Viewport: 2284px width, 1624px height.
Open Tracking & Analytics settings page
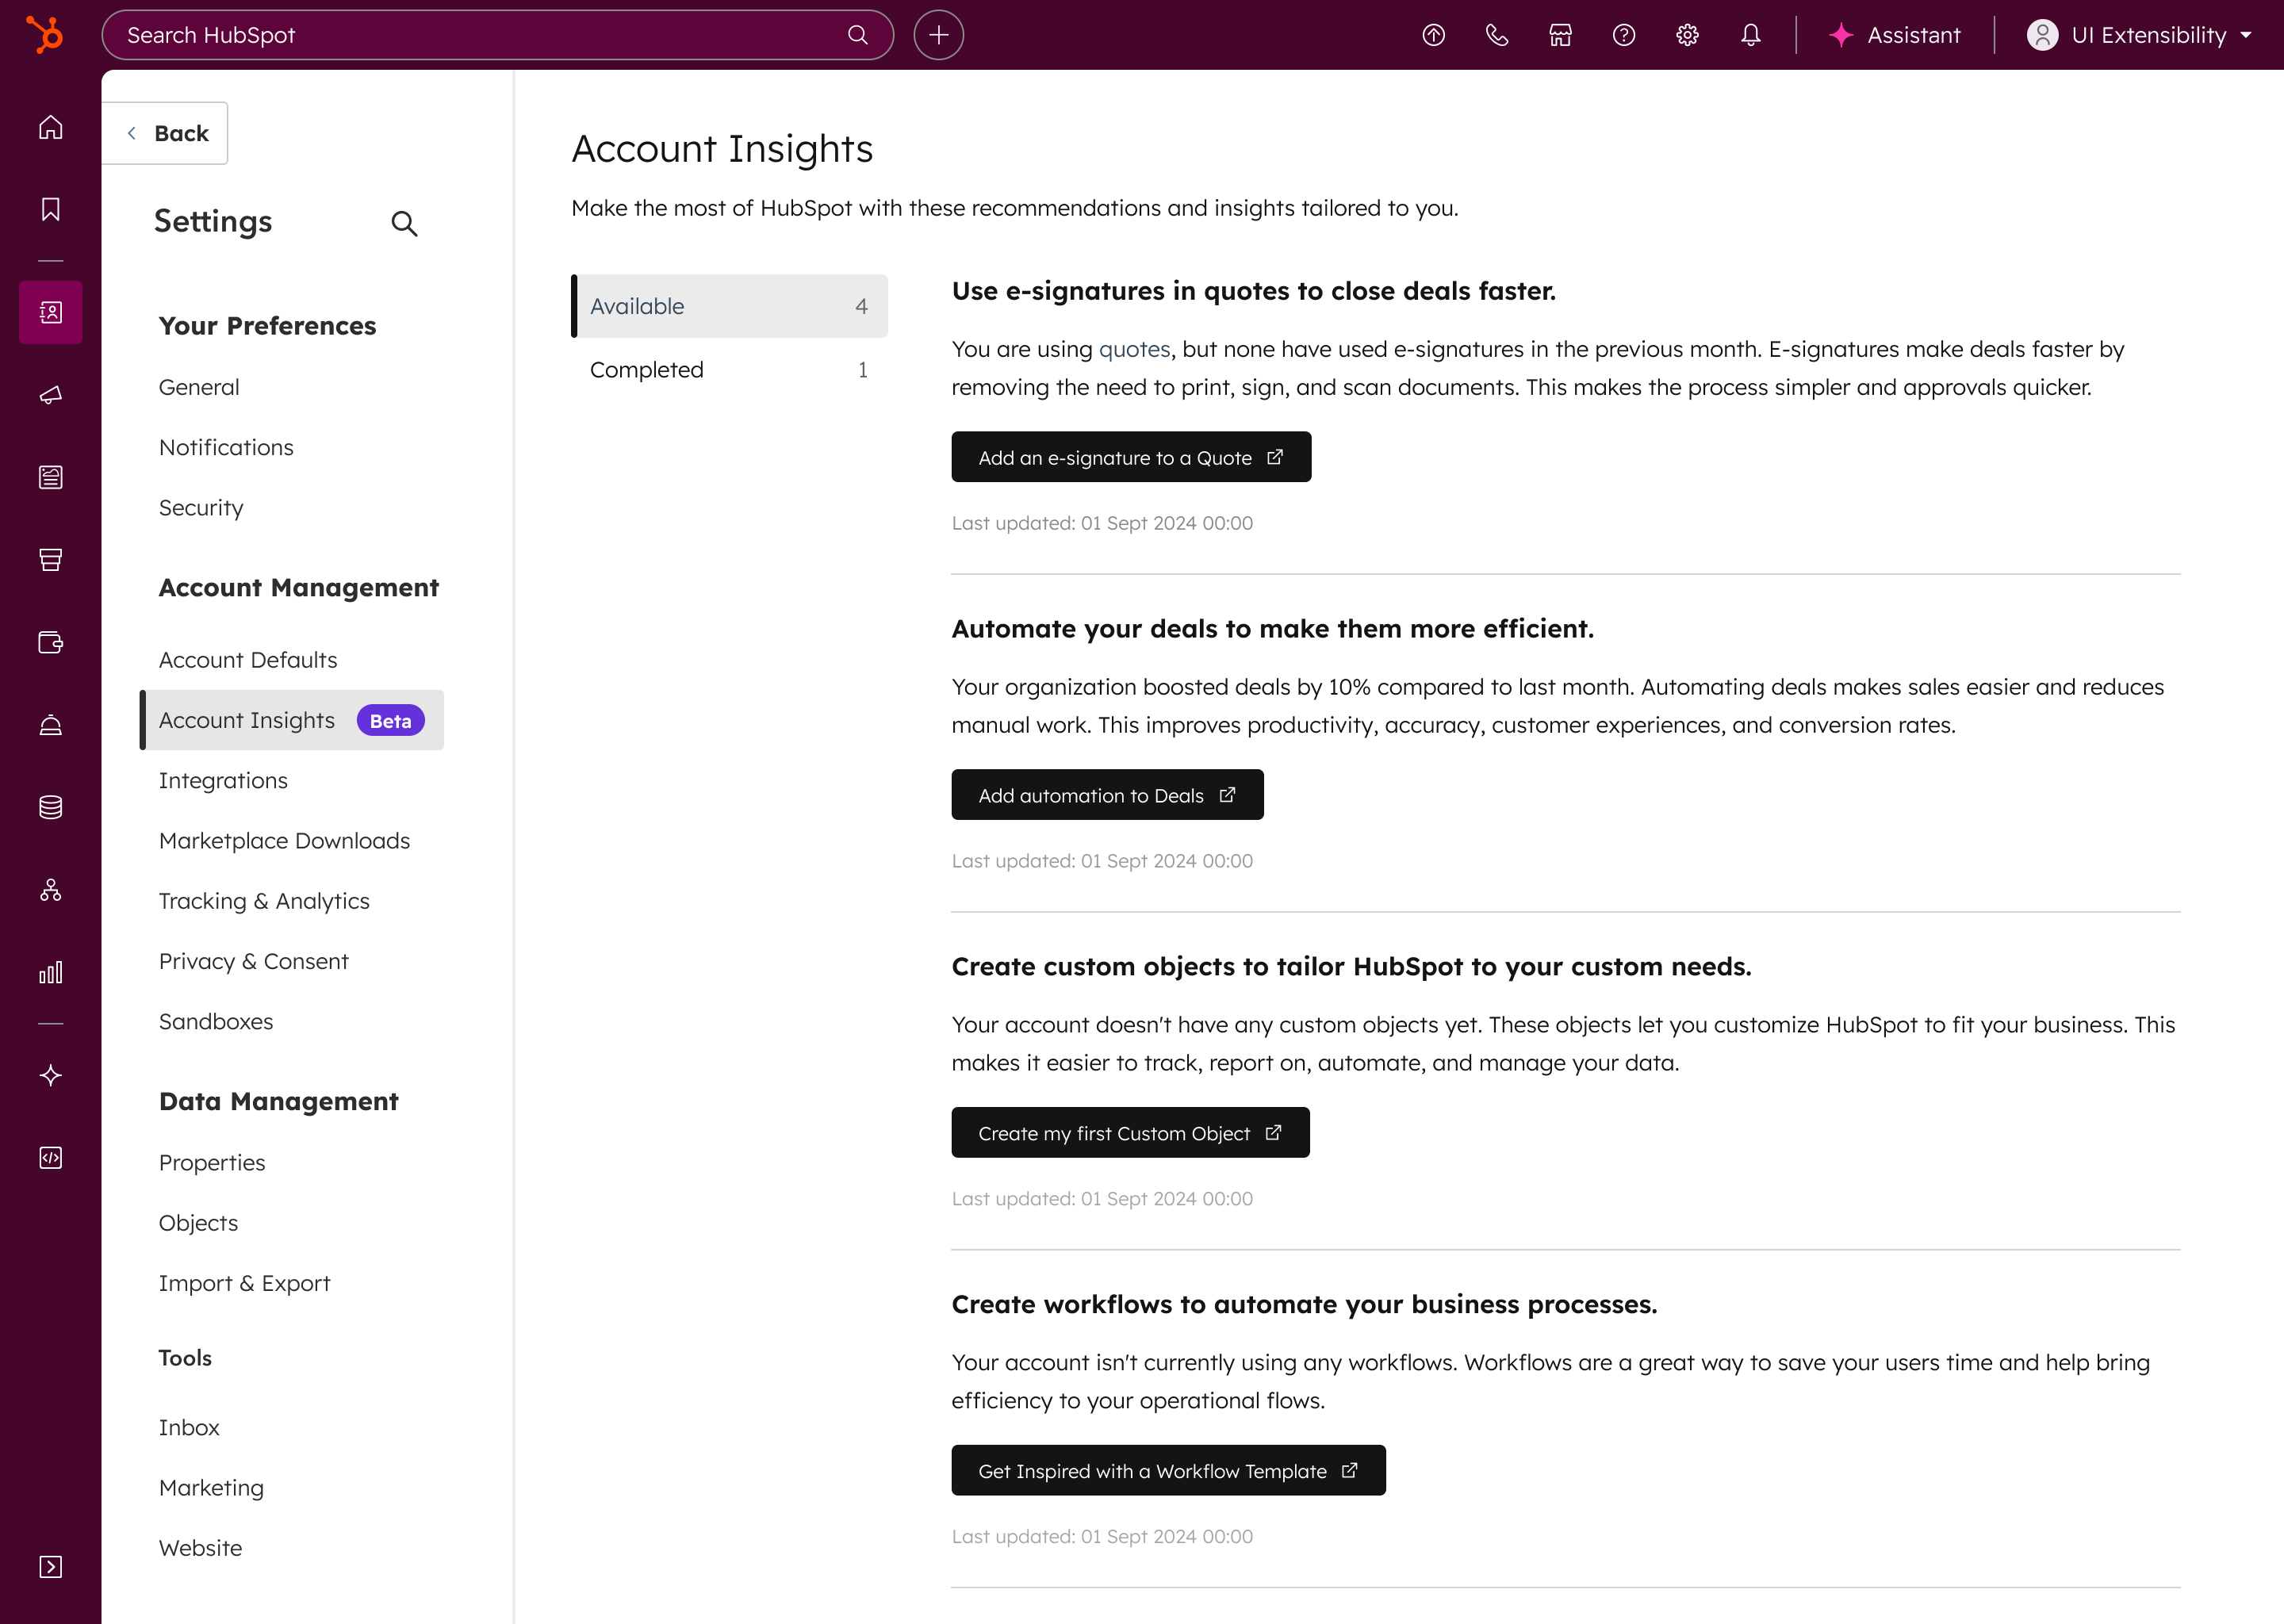point(264,901)
